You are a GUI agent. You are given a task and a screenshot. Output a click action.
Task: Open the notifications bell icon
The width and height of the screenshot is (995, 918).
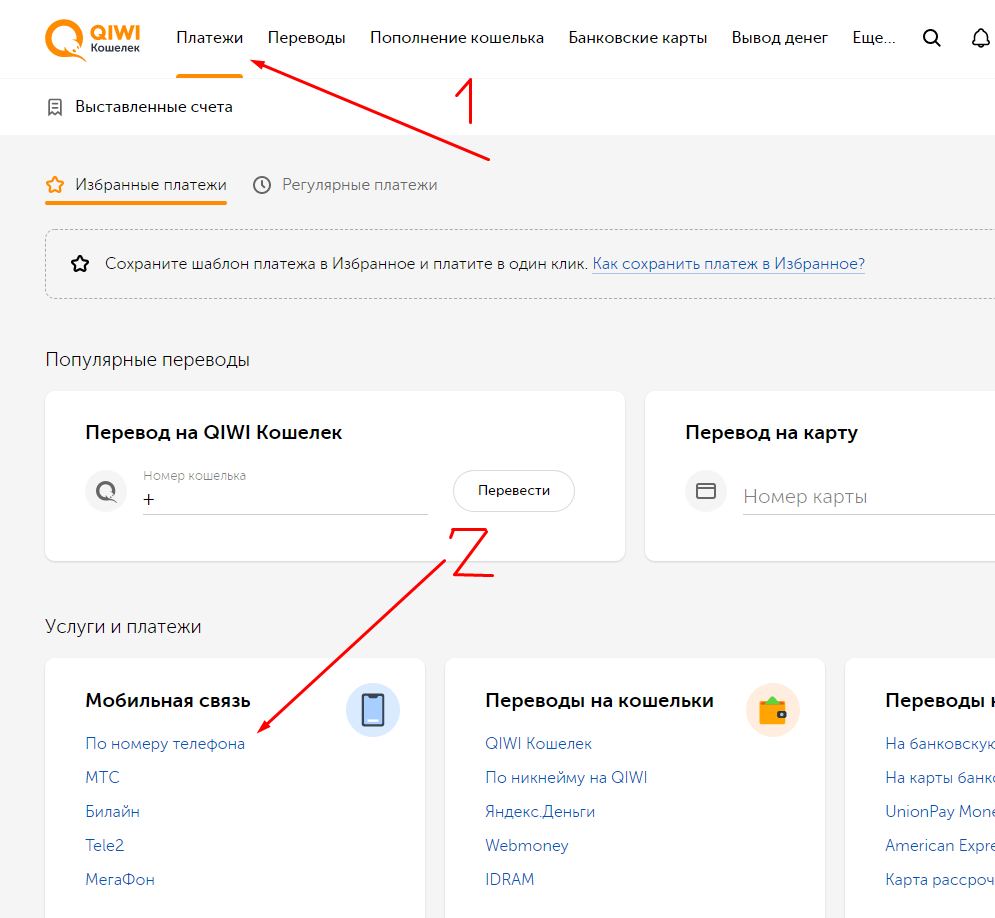(x=980, y=38)
